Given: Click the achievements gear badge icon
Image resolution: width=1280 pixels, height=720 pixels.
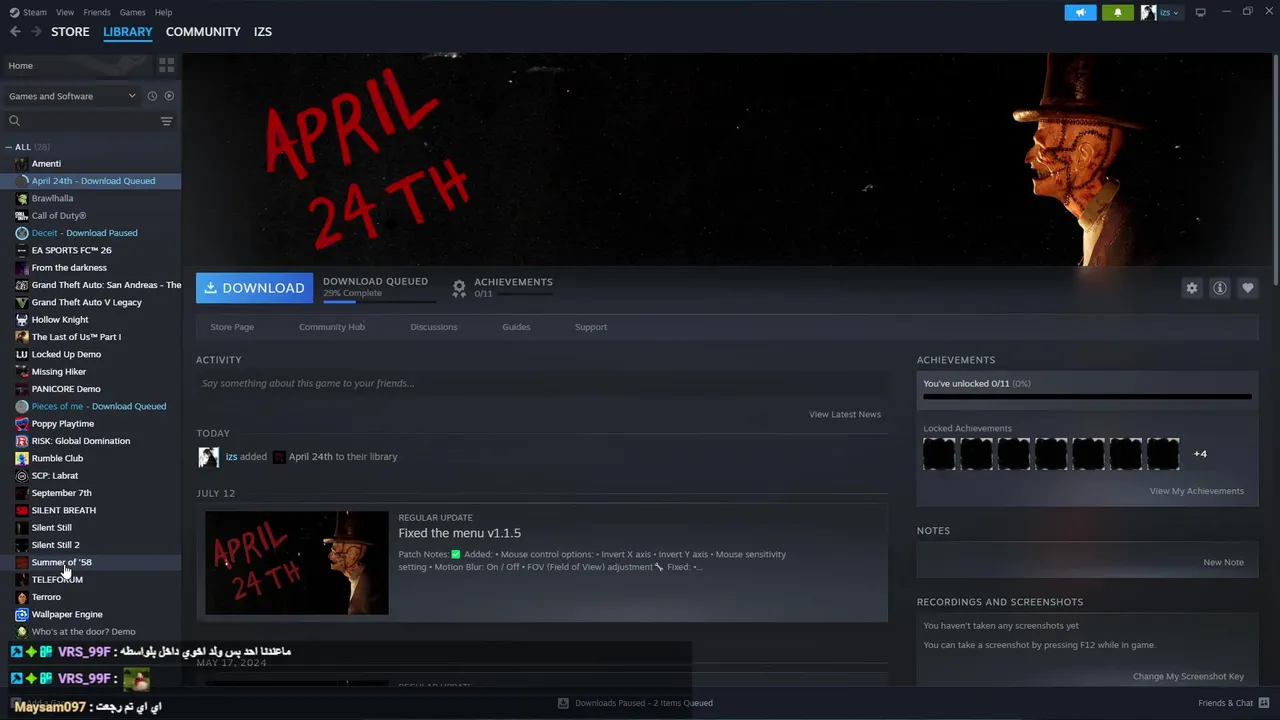Looking at the screenshot, I should tap(459, 288).
